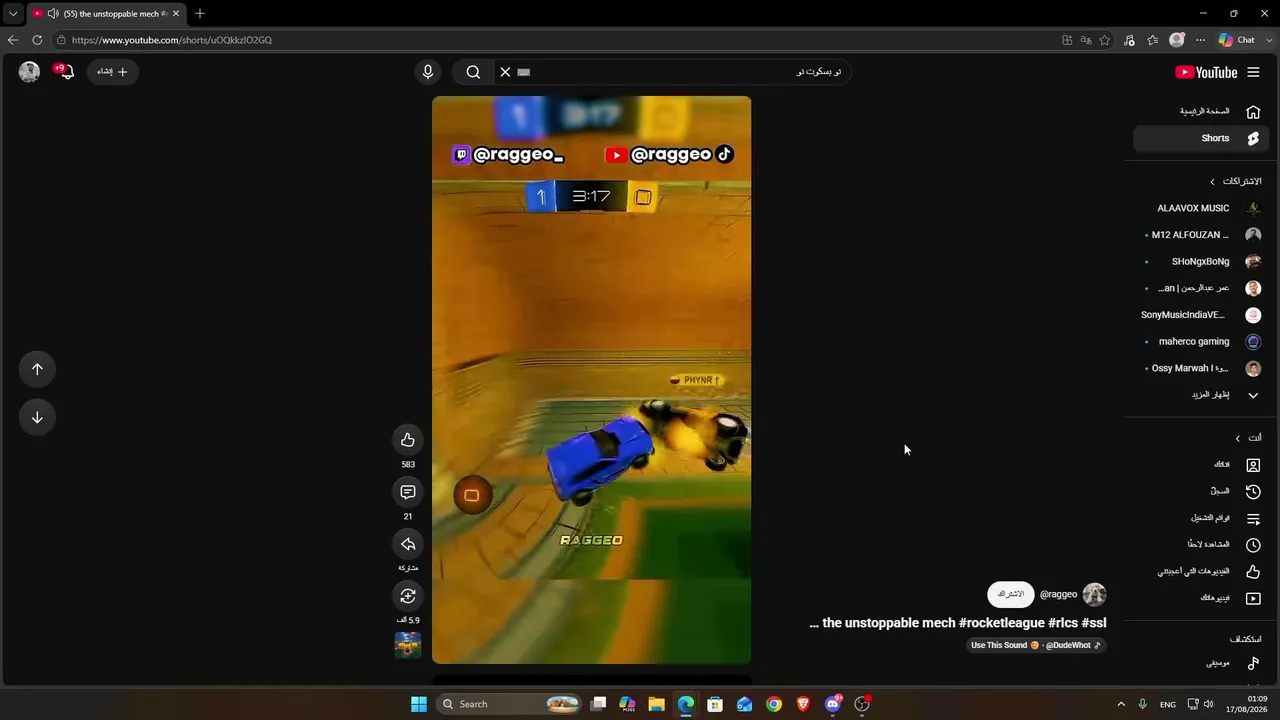Like the raggeo Short
This screenshot has height=720, width=1280.
pos(408,440)
